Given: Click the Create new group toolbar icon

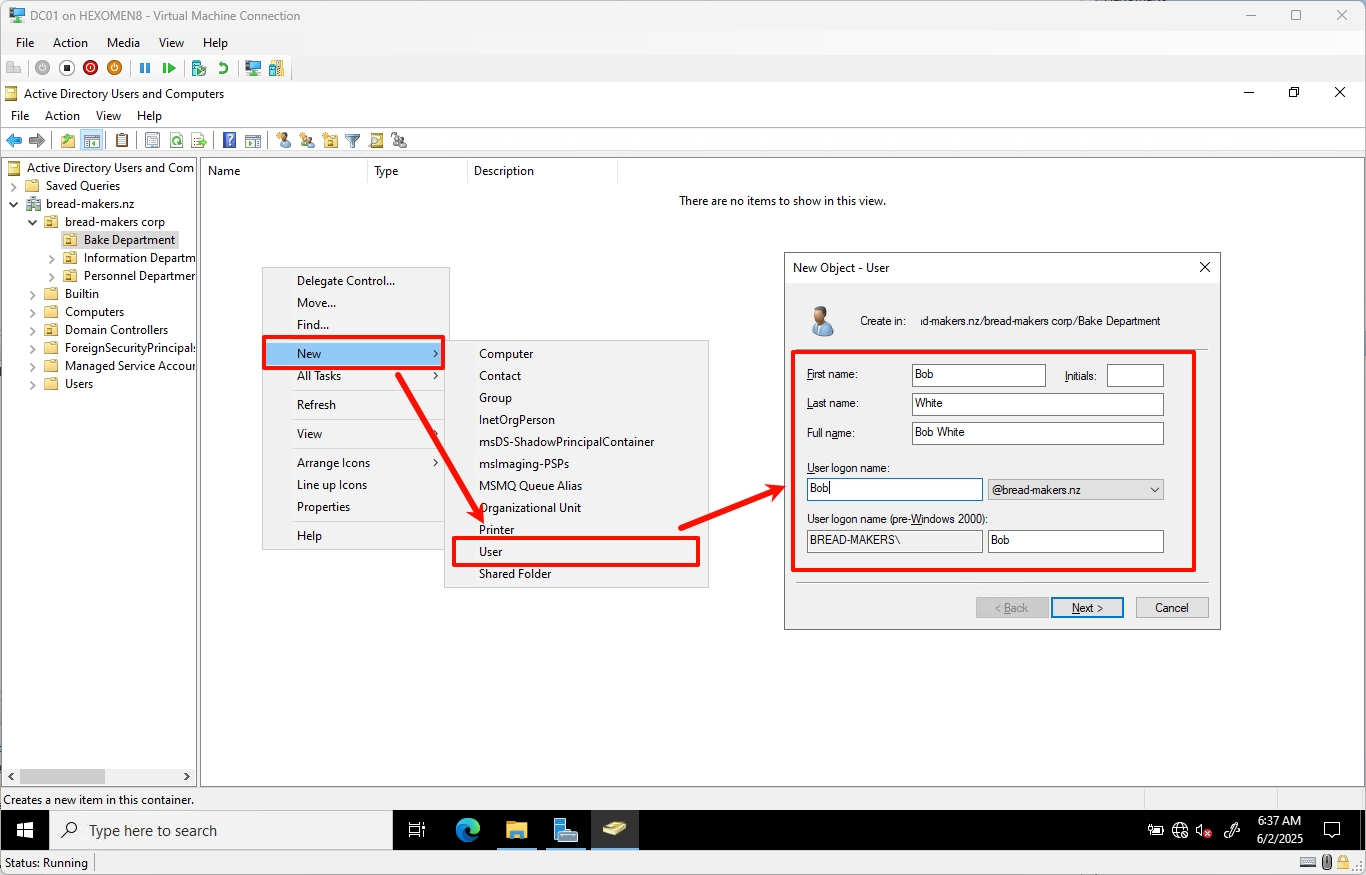Looking at the screenshot, I should (x=307, y=140).
